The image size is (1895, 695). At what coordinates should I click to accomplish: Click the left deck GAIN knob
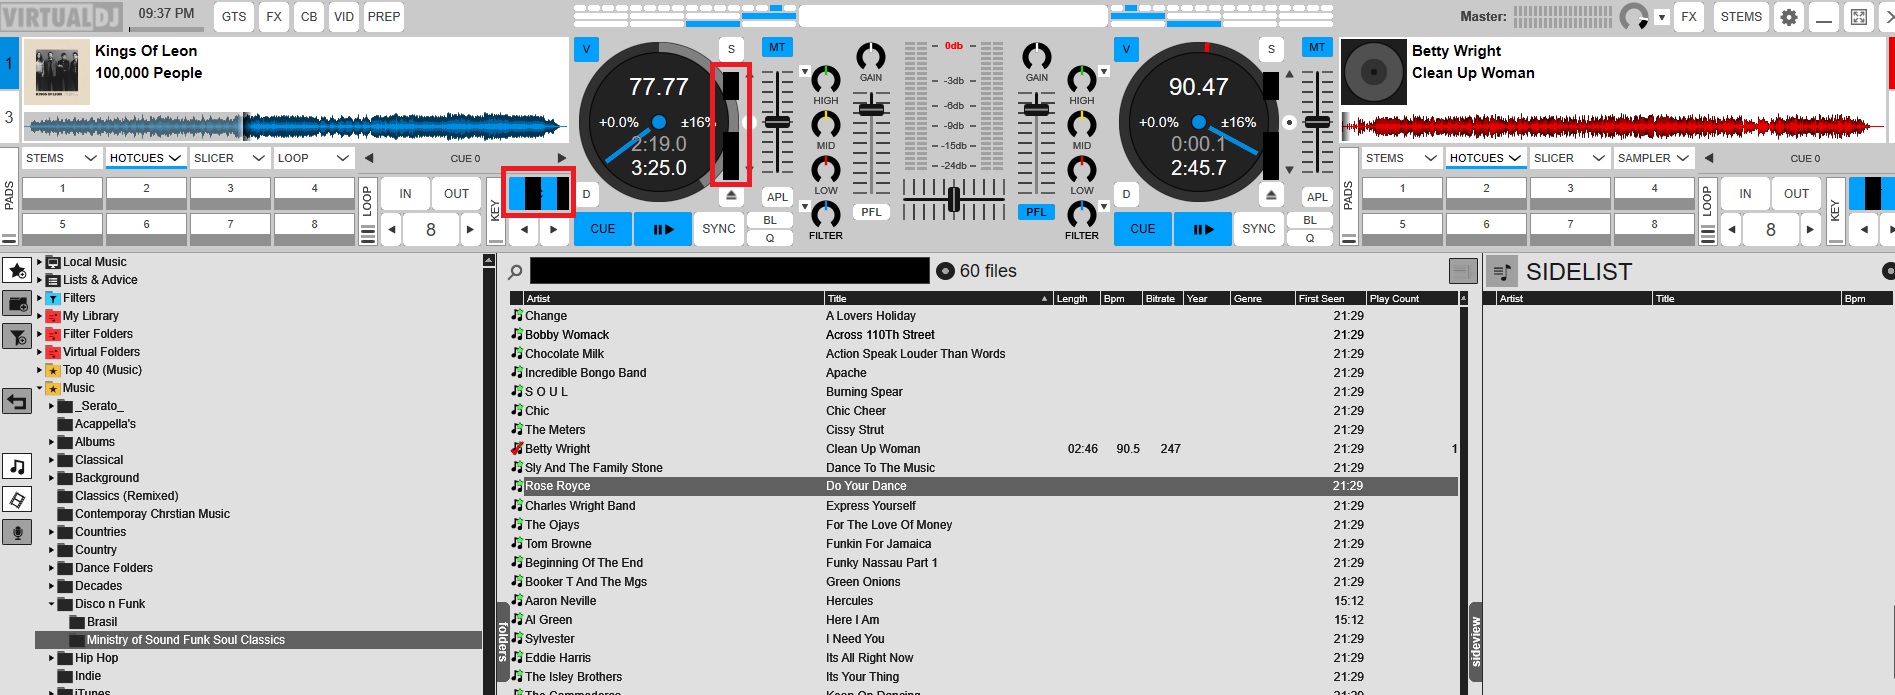coord(871,56)
